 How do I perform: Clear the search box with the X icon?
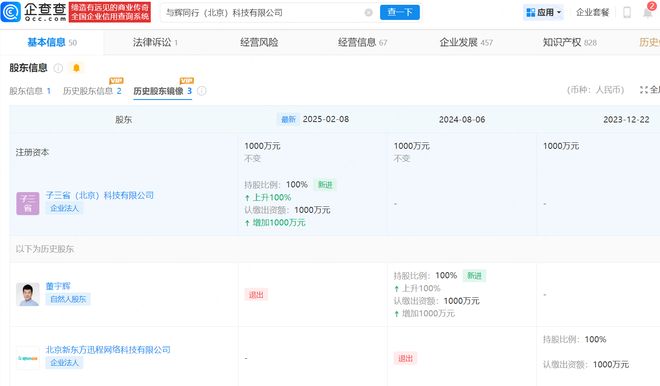(x=368, y=13)
